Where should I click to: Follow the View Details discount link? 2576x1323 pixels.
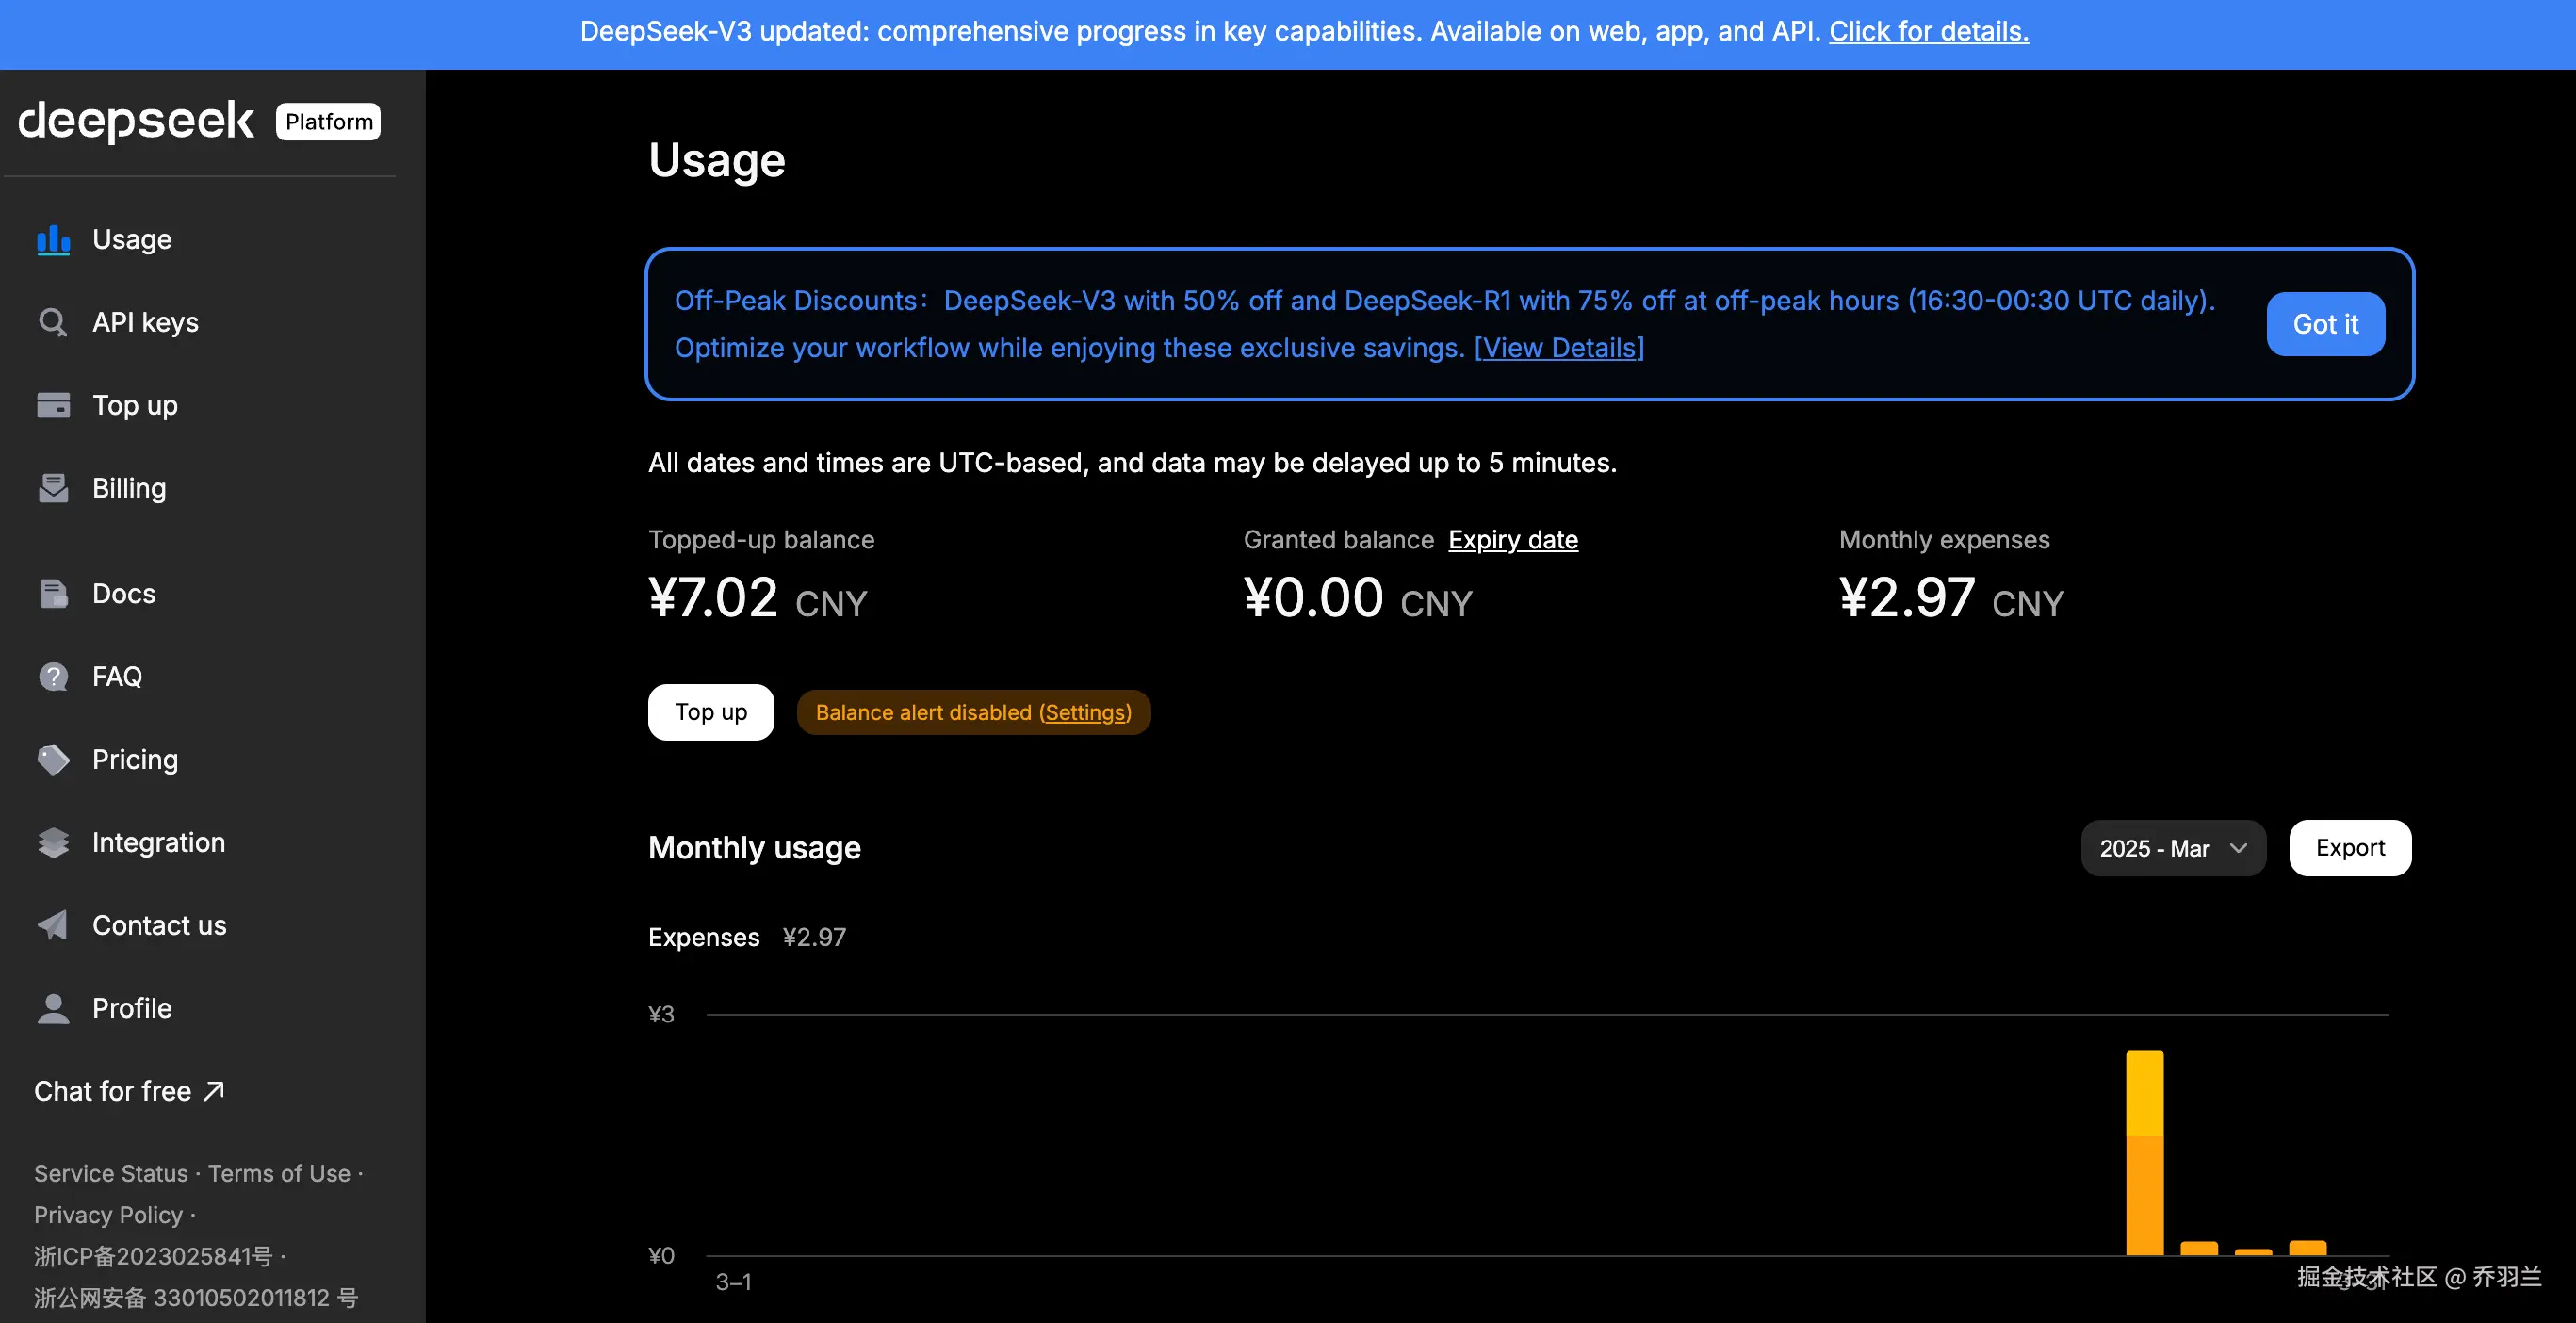coord(1558,348)
